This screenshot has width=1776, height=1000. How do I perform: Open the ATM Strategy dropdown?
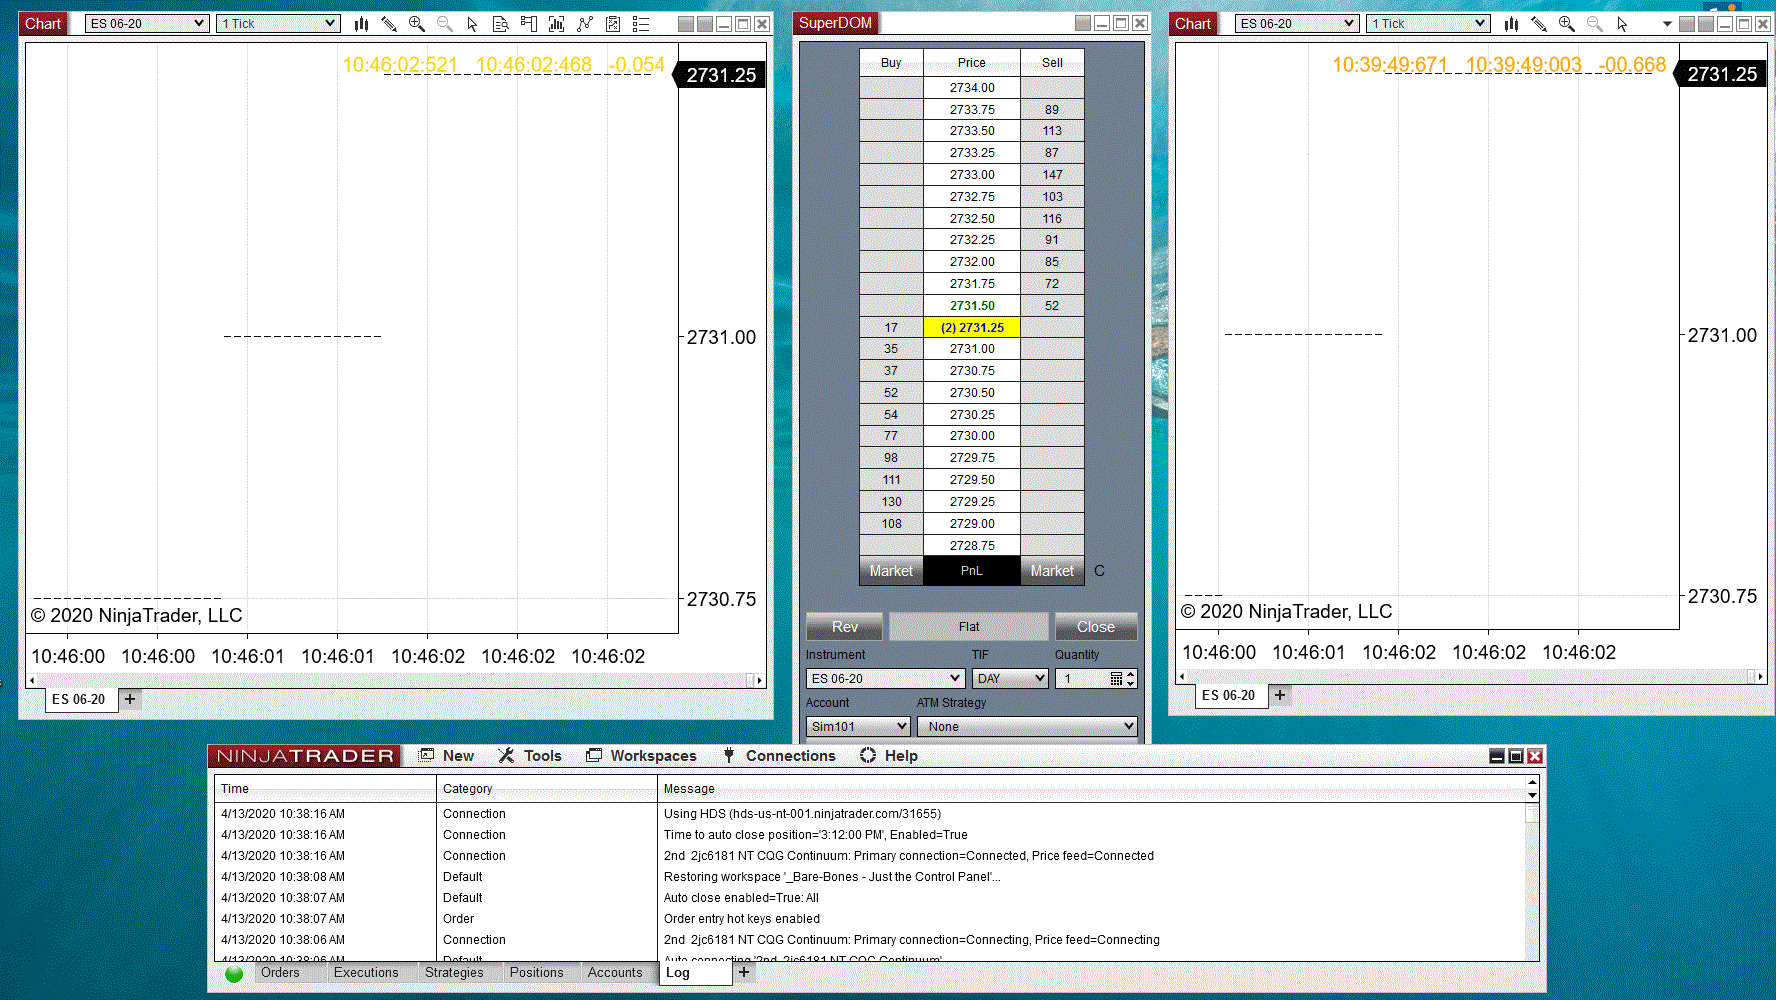1027,727
